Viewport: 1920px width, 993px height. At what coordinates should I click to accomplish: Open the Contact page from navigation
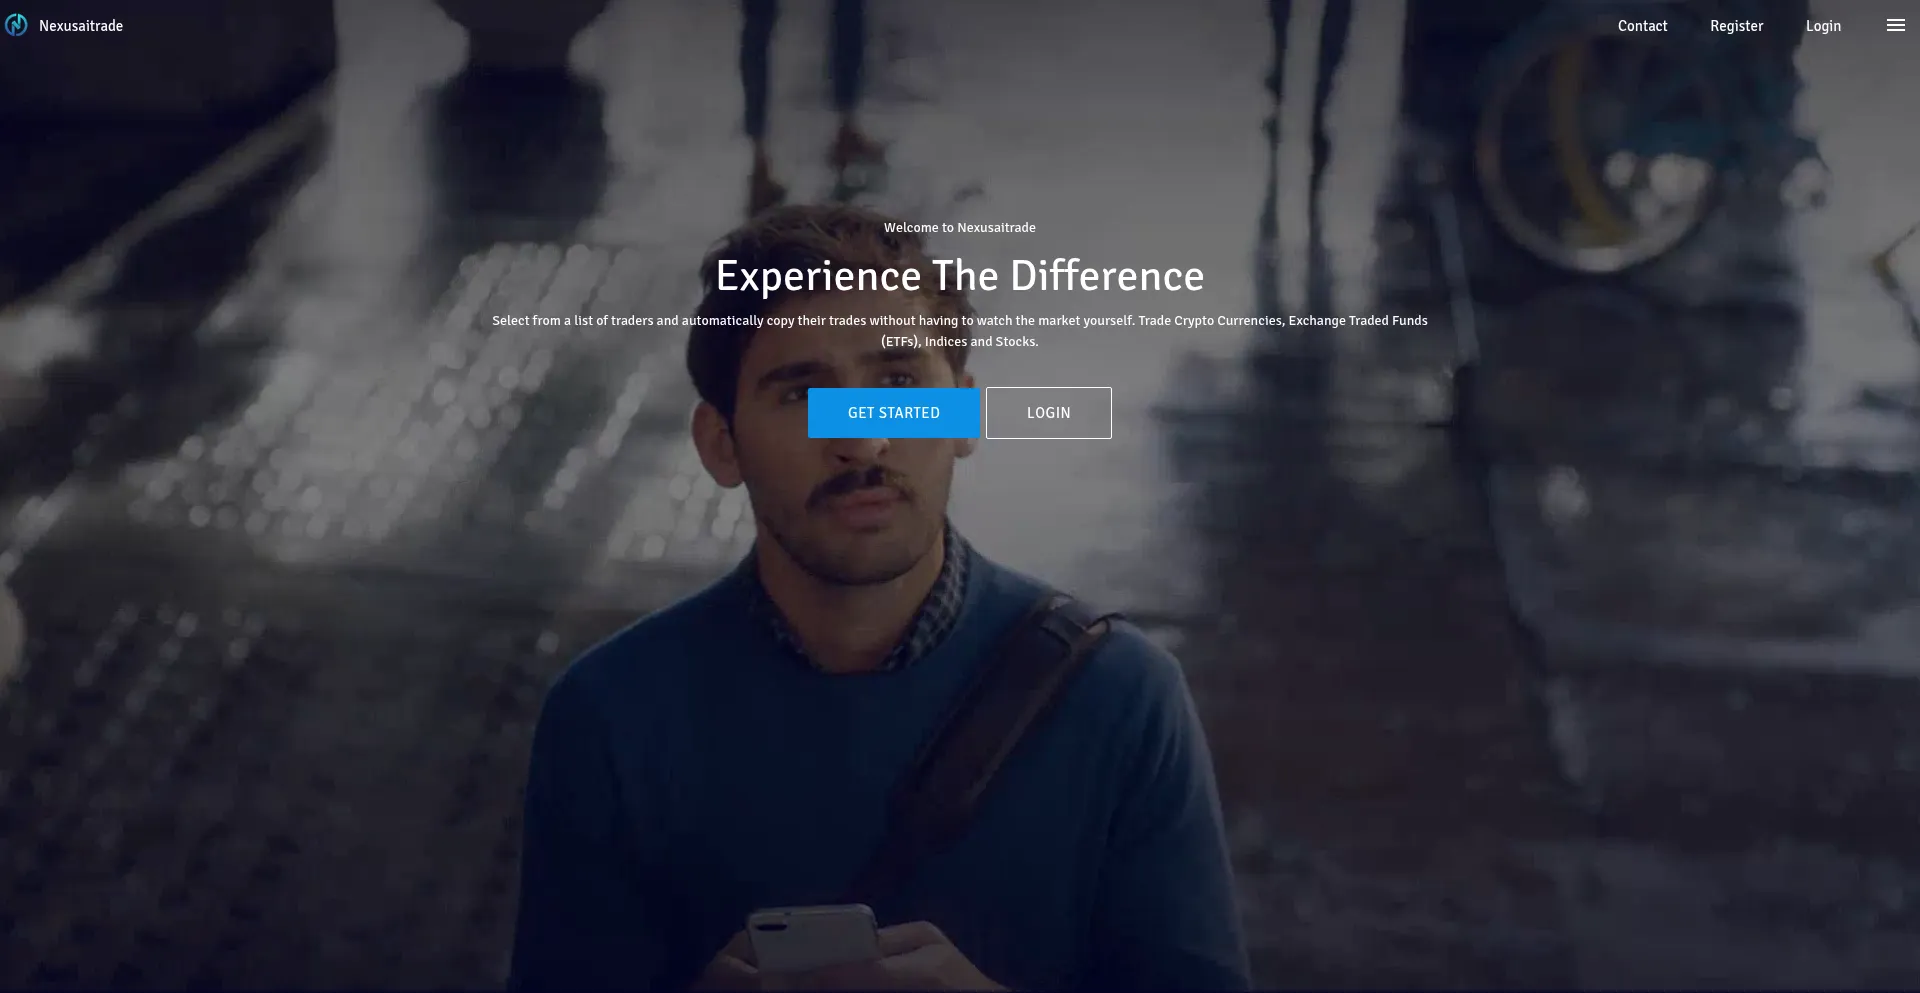point(1642,26)
